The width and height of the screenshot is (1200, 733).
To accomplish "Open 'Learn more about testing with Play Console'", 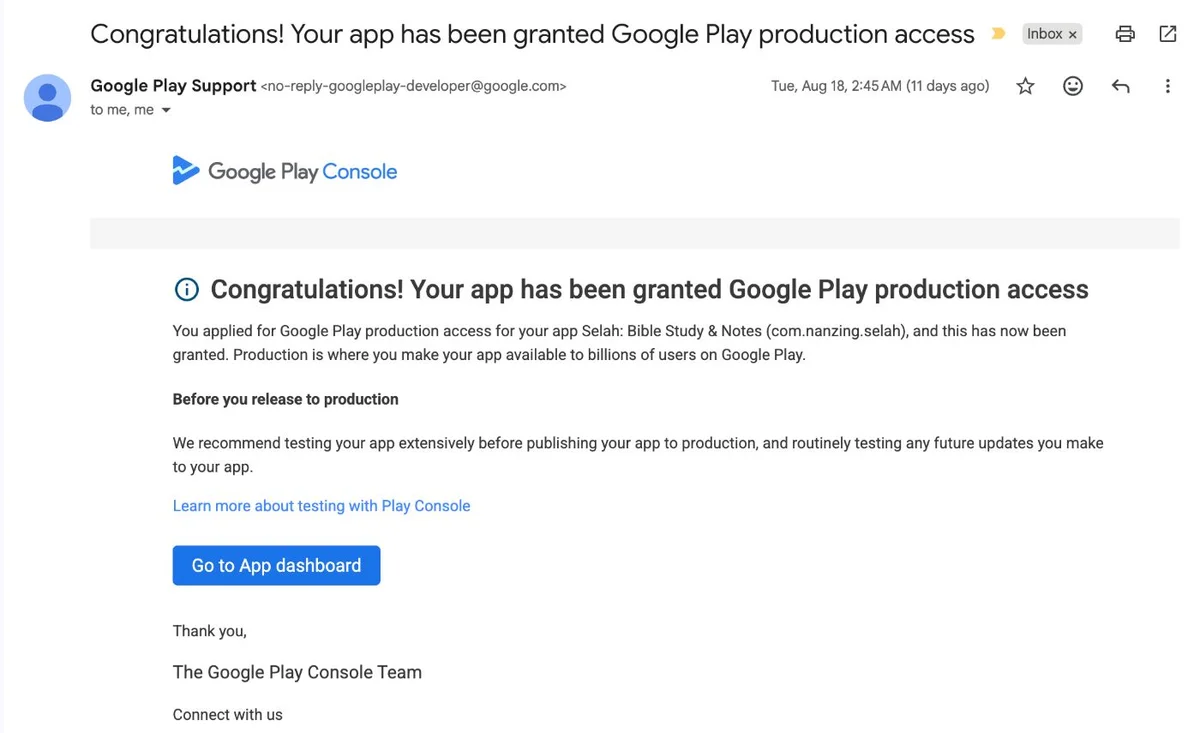I will [x=321, y=506].
